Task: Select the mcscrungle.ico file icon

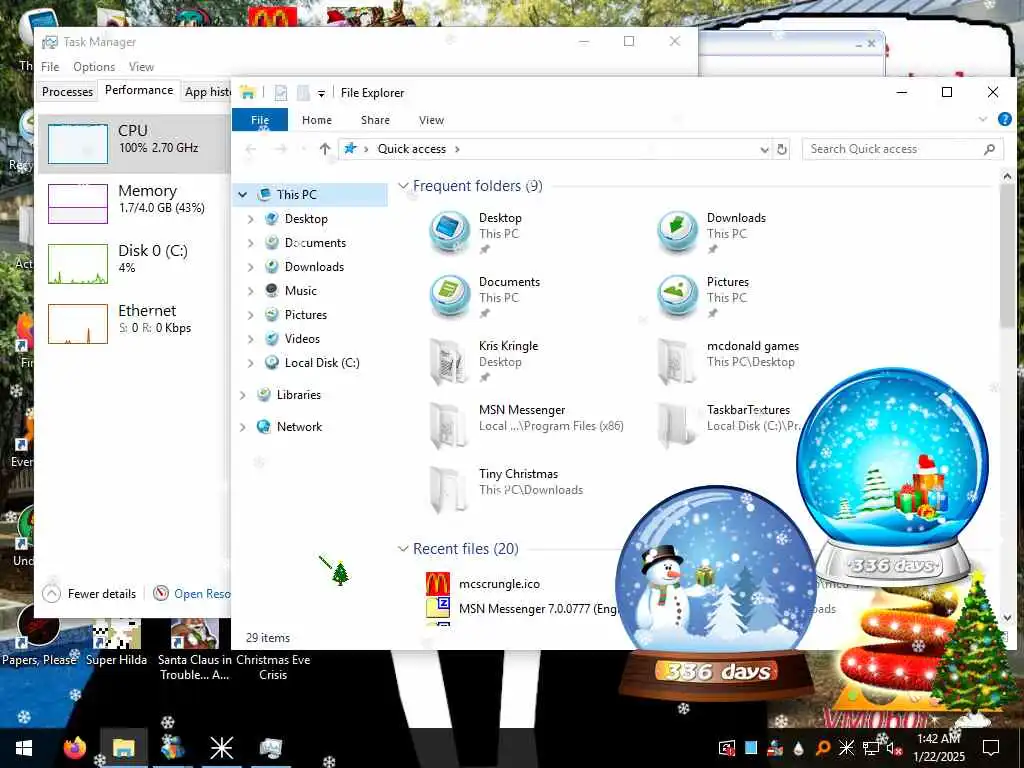Action: 438,583
